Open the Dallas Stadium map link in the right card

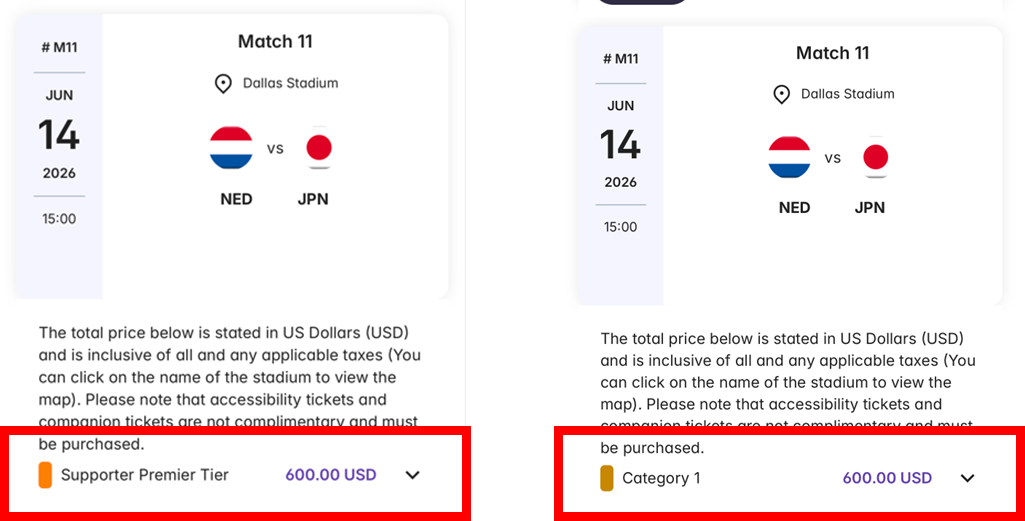click(847, 94)
